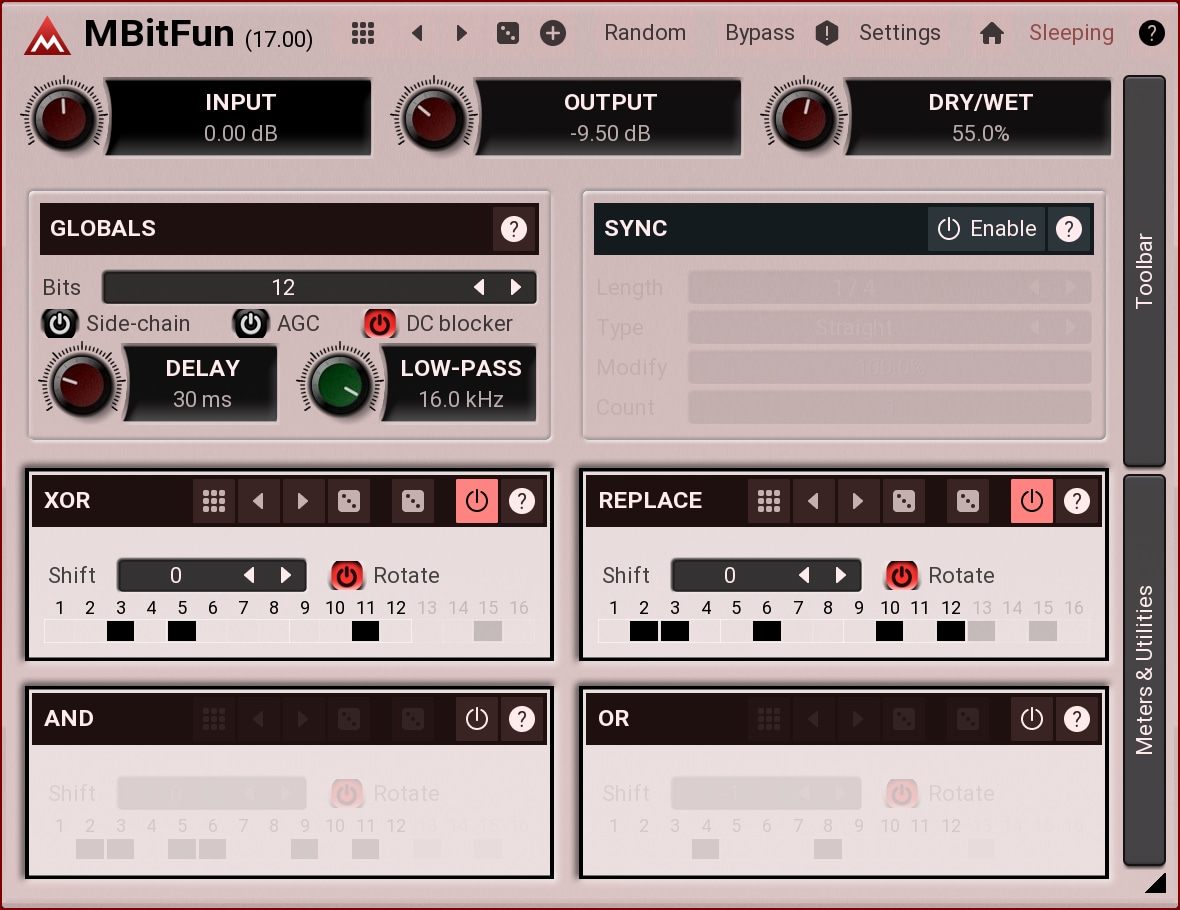Open the GLOBALS help question mark

click(x=514, y=229)
